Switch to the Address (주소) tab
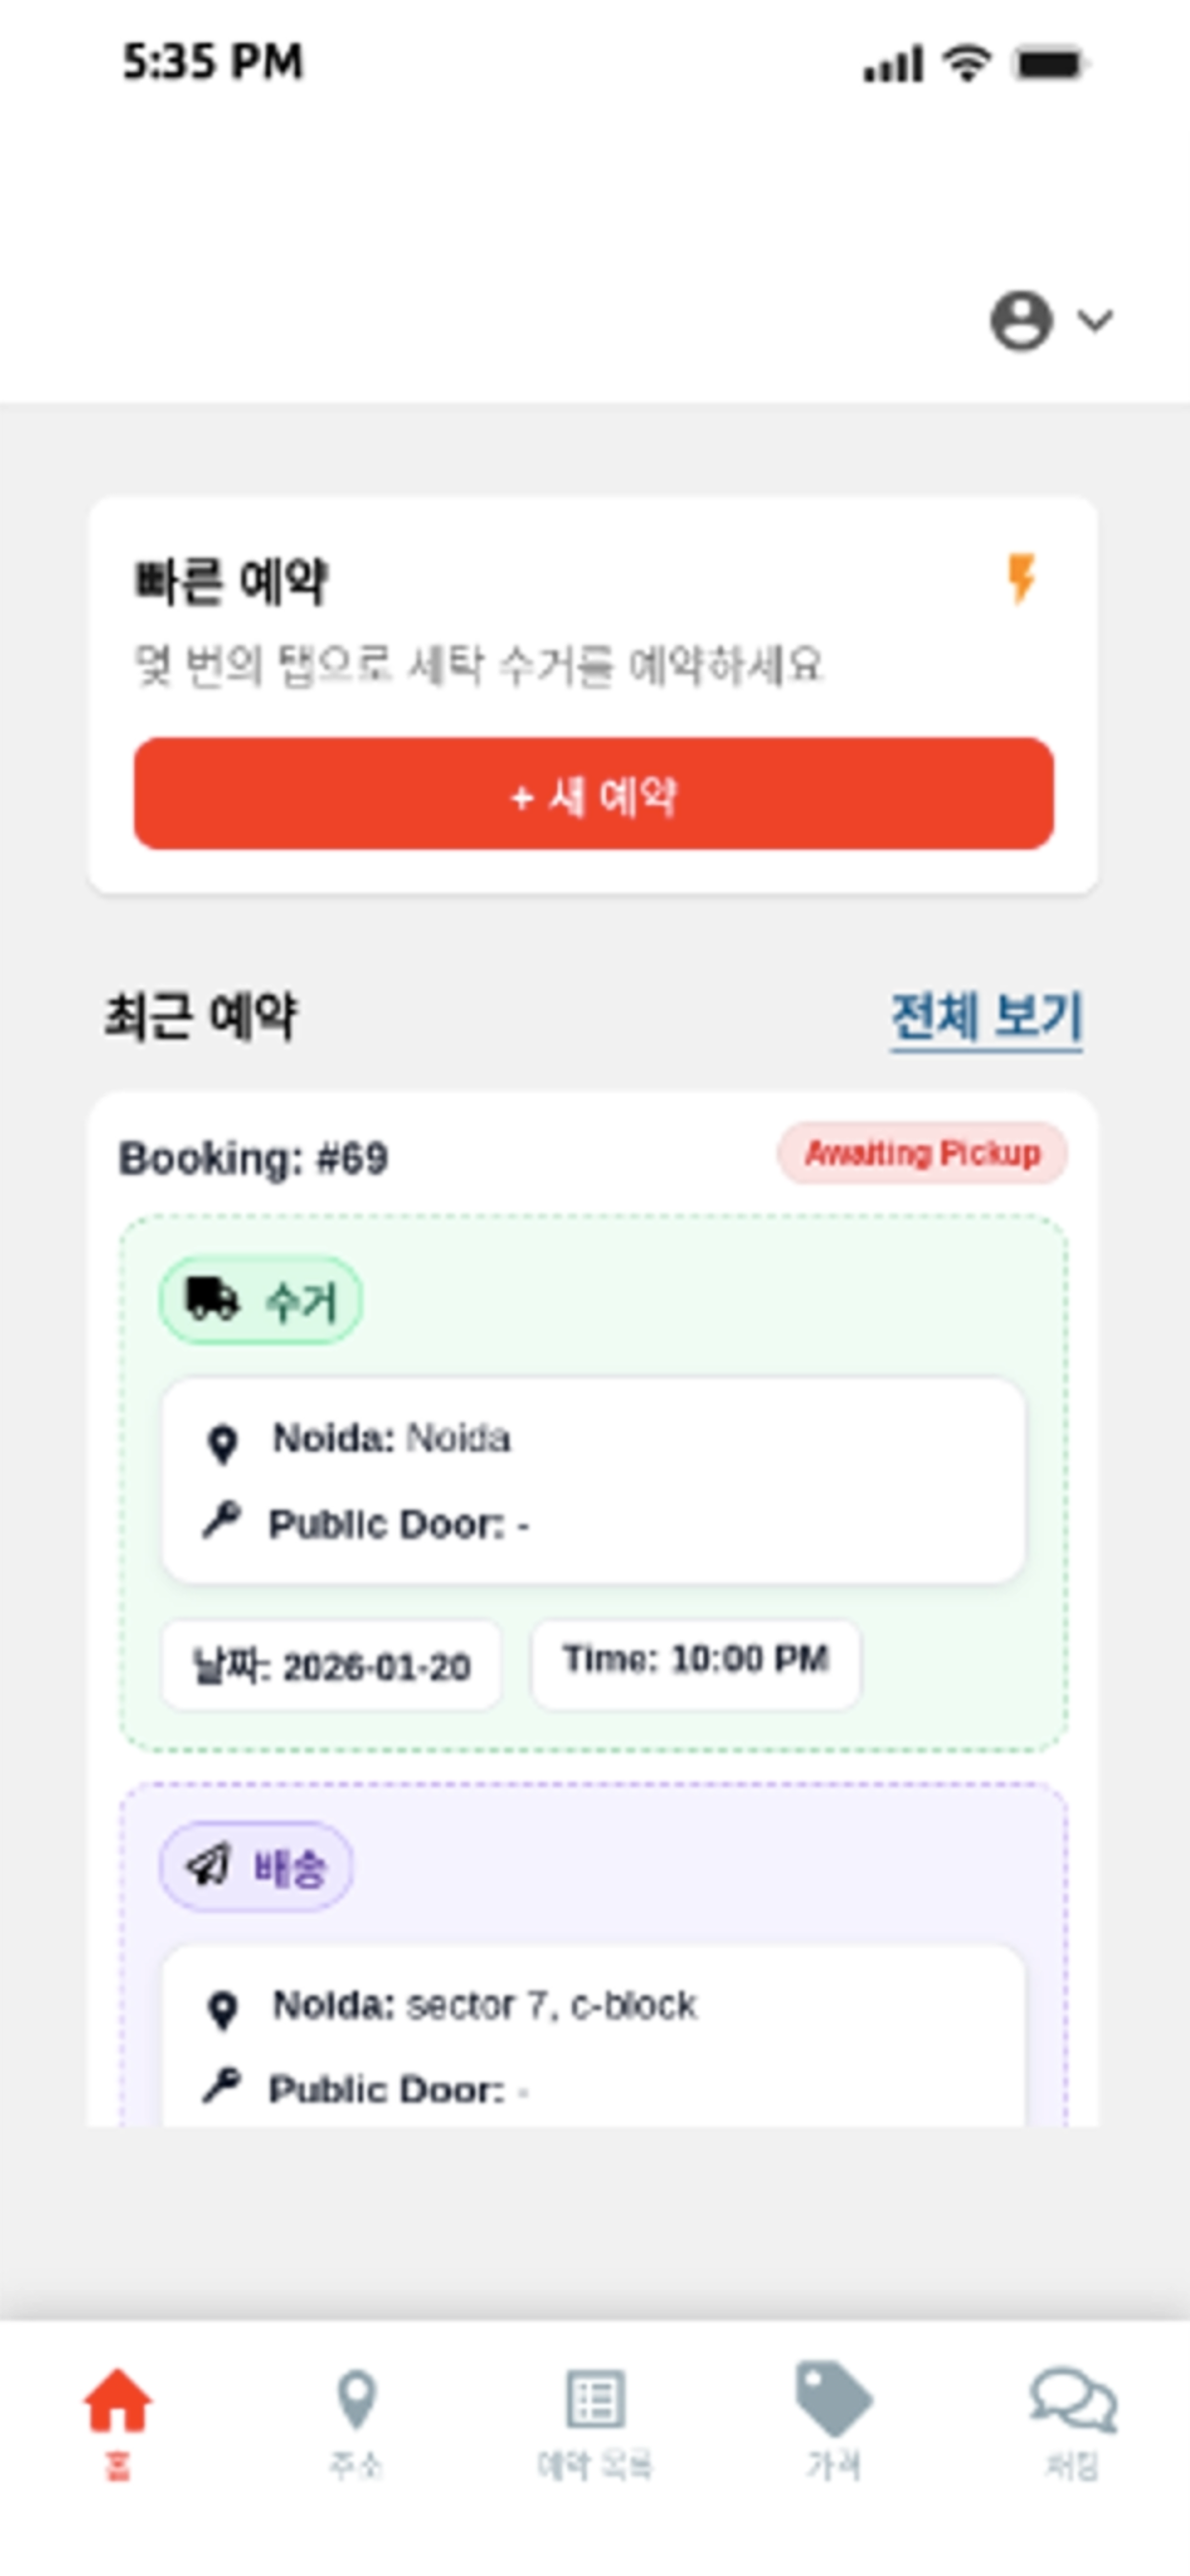Viewport: 1190px width, 2576px height. point(356,2422)
